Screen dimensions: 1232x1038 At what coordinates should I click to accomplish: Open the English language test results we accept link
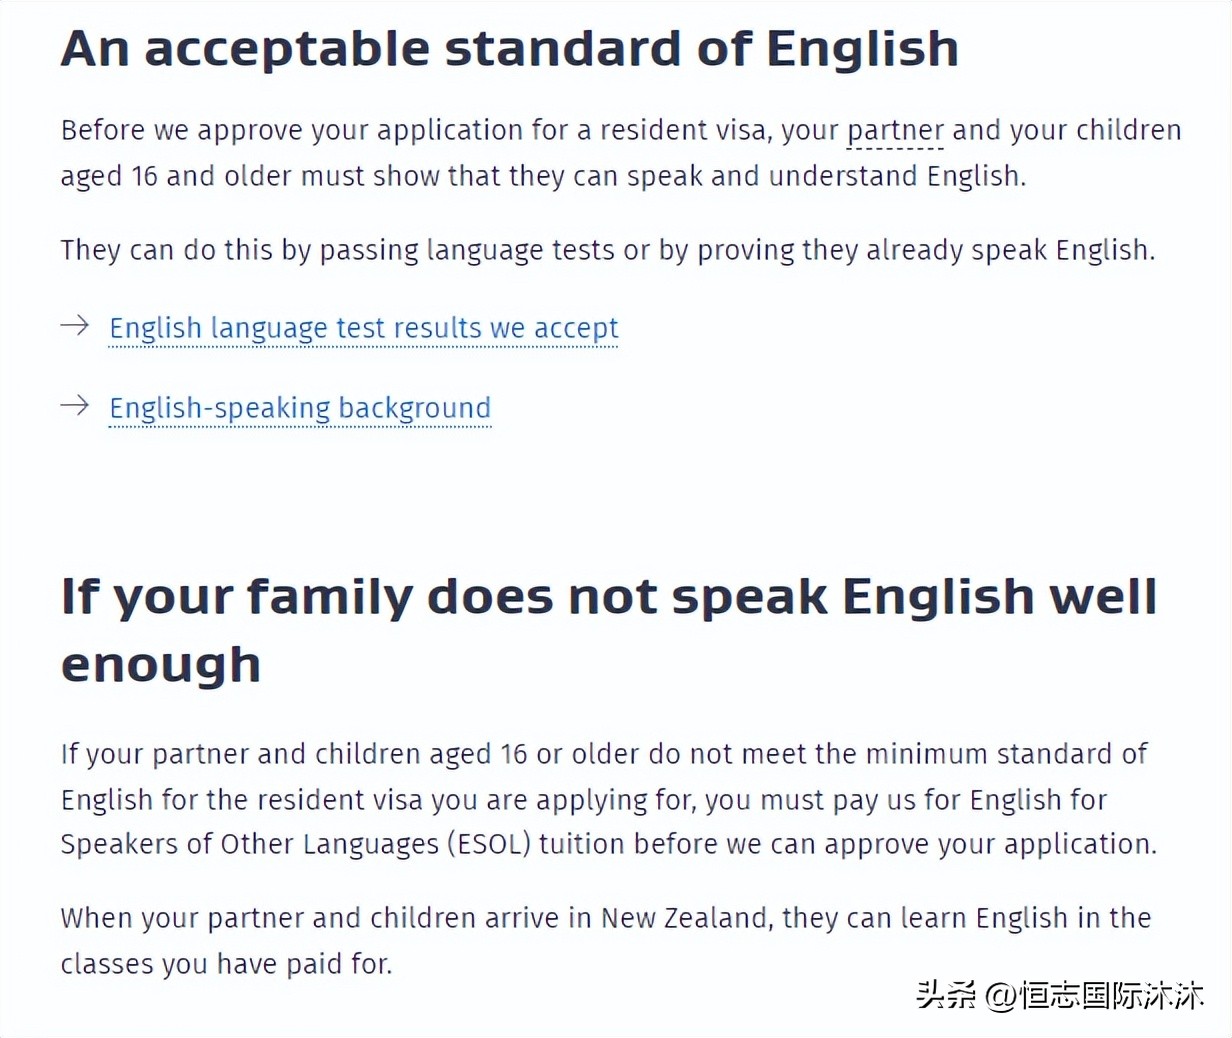363,328
